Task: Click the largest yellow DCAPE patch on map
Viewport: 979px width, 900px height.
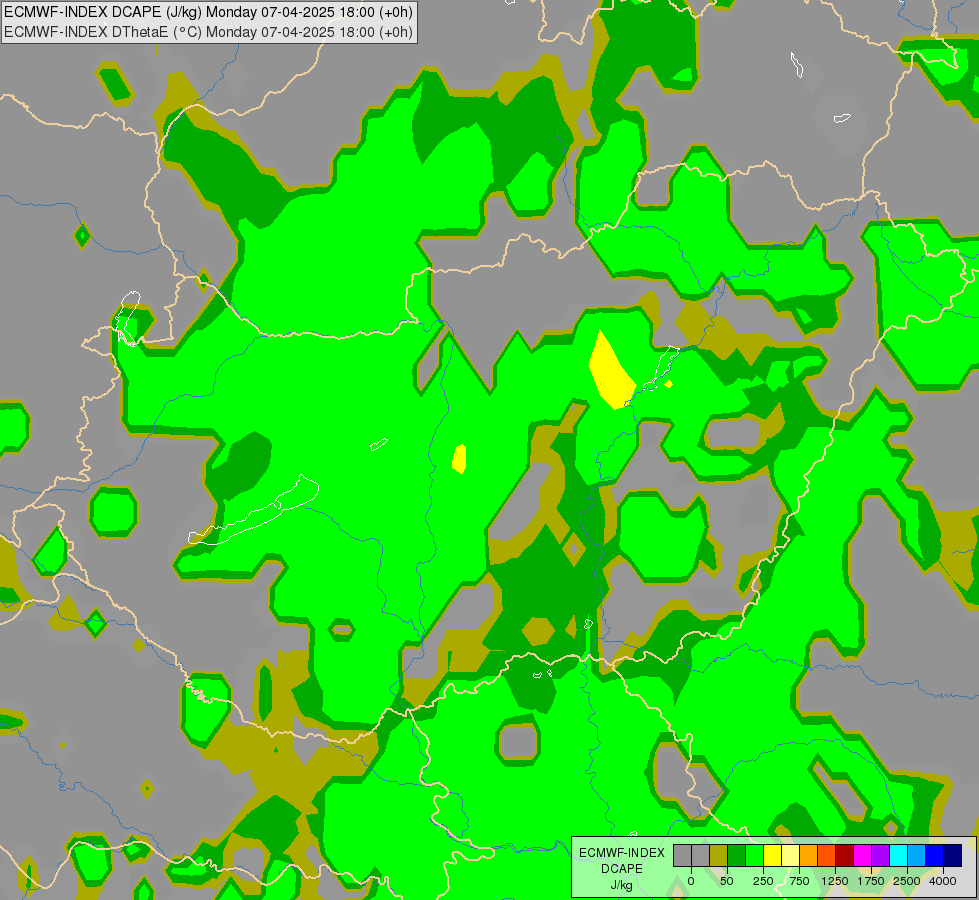Action: [611, 372]
